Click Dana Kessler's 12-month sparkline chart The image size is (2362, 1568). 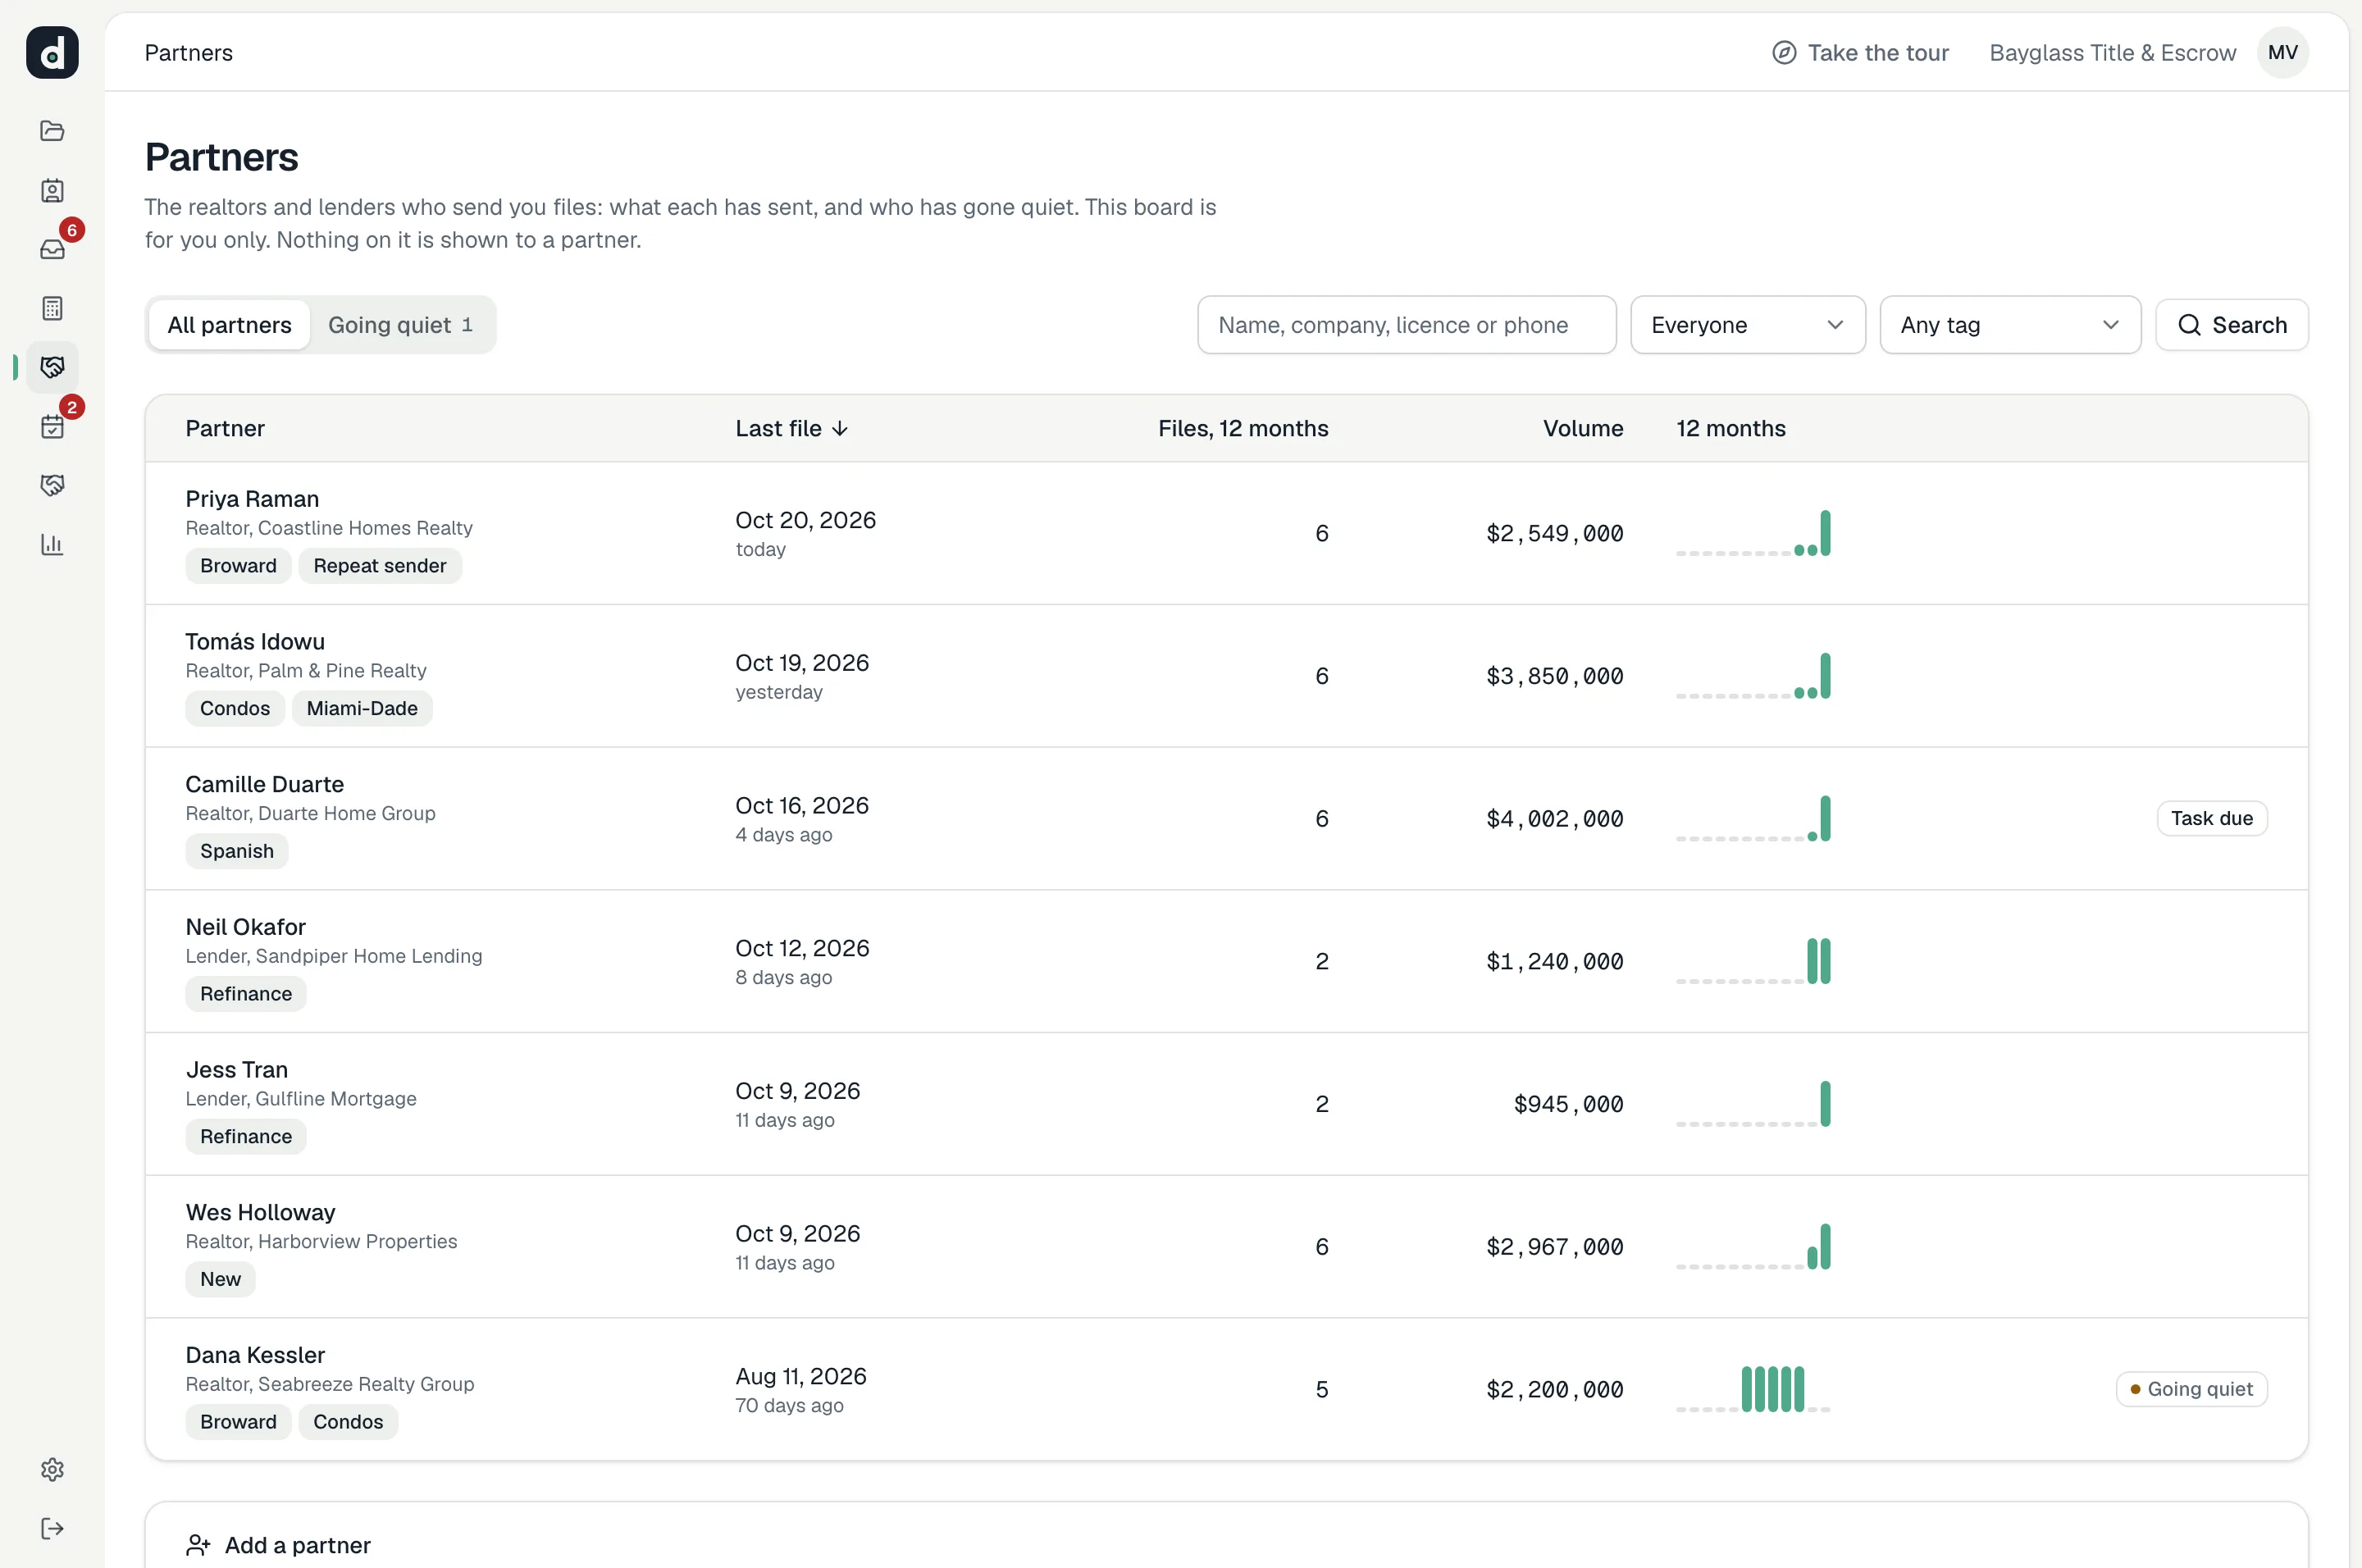click(x=1753, y=1389)
